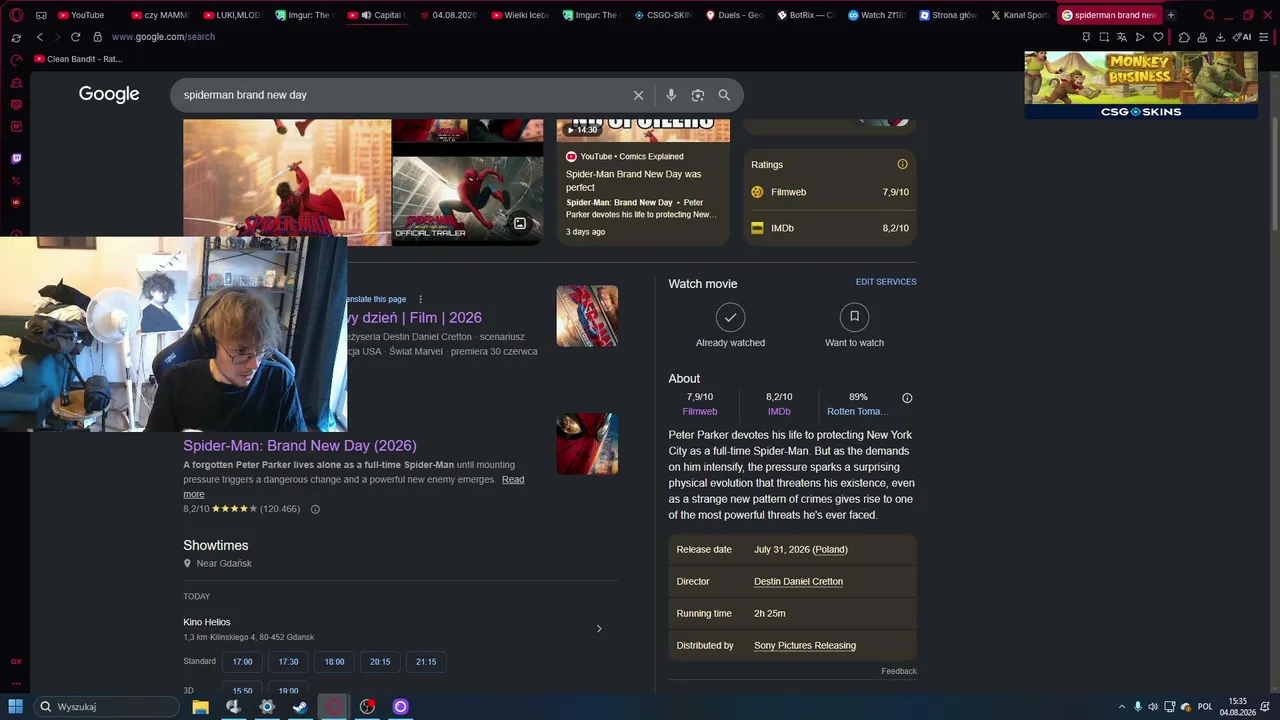Switch to the Duels - Geo tab
1280x720 pixels.
click(735, 15)
